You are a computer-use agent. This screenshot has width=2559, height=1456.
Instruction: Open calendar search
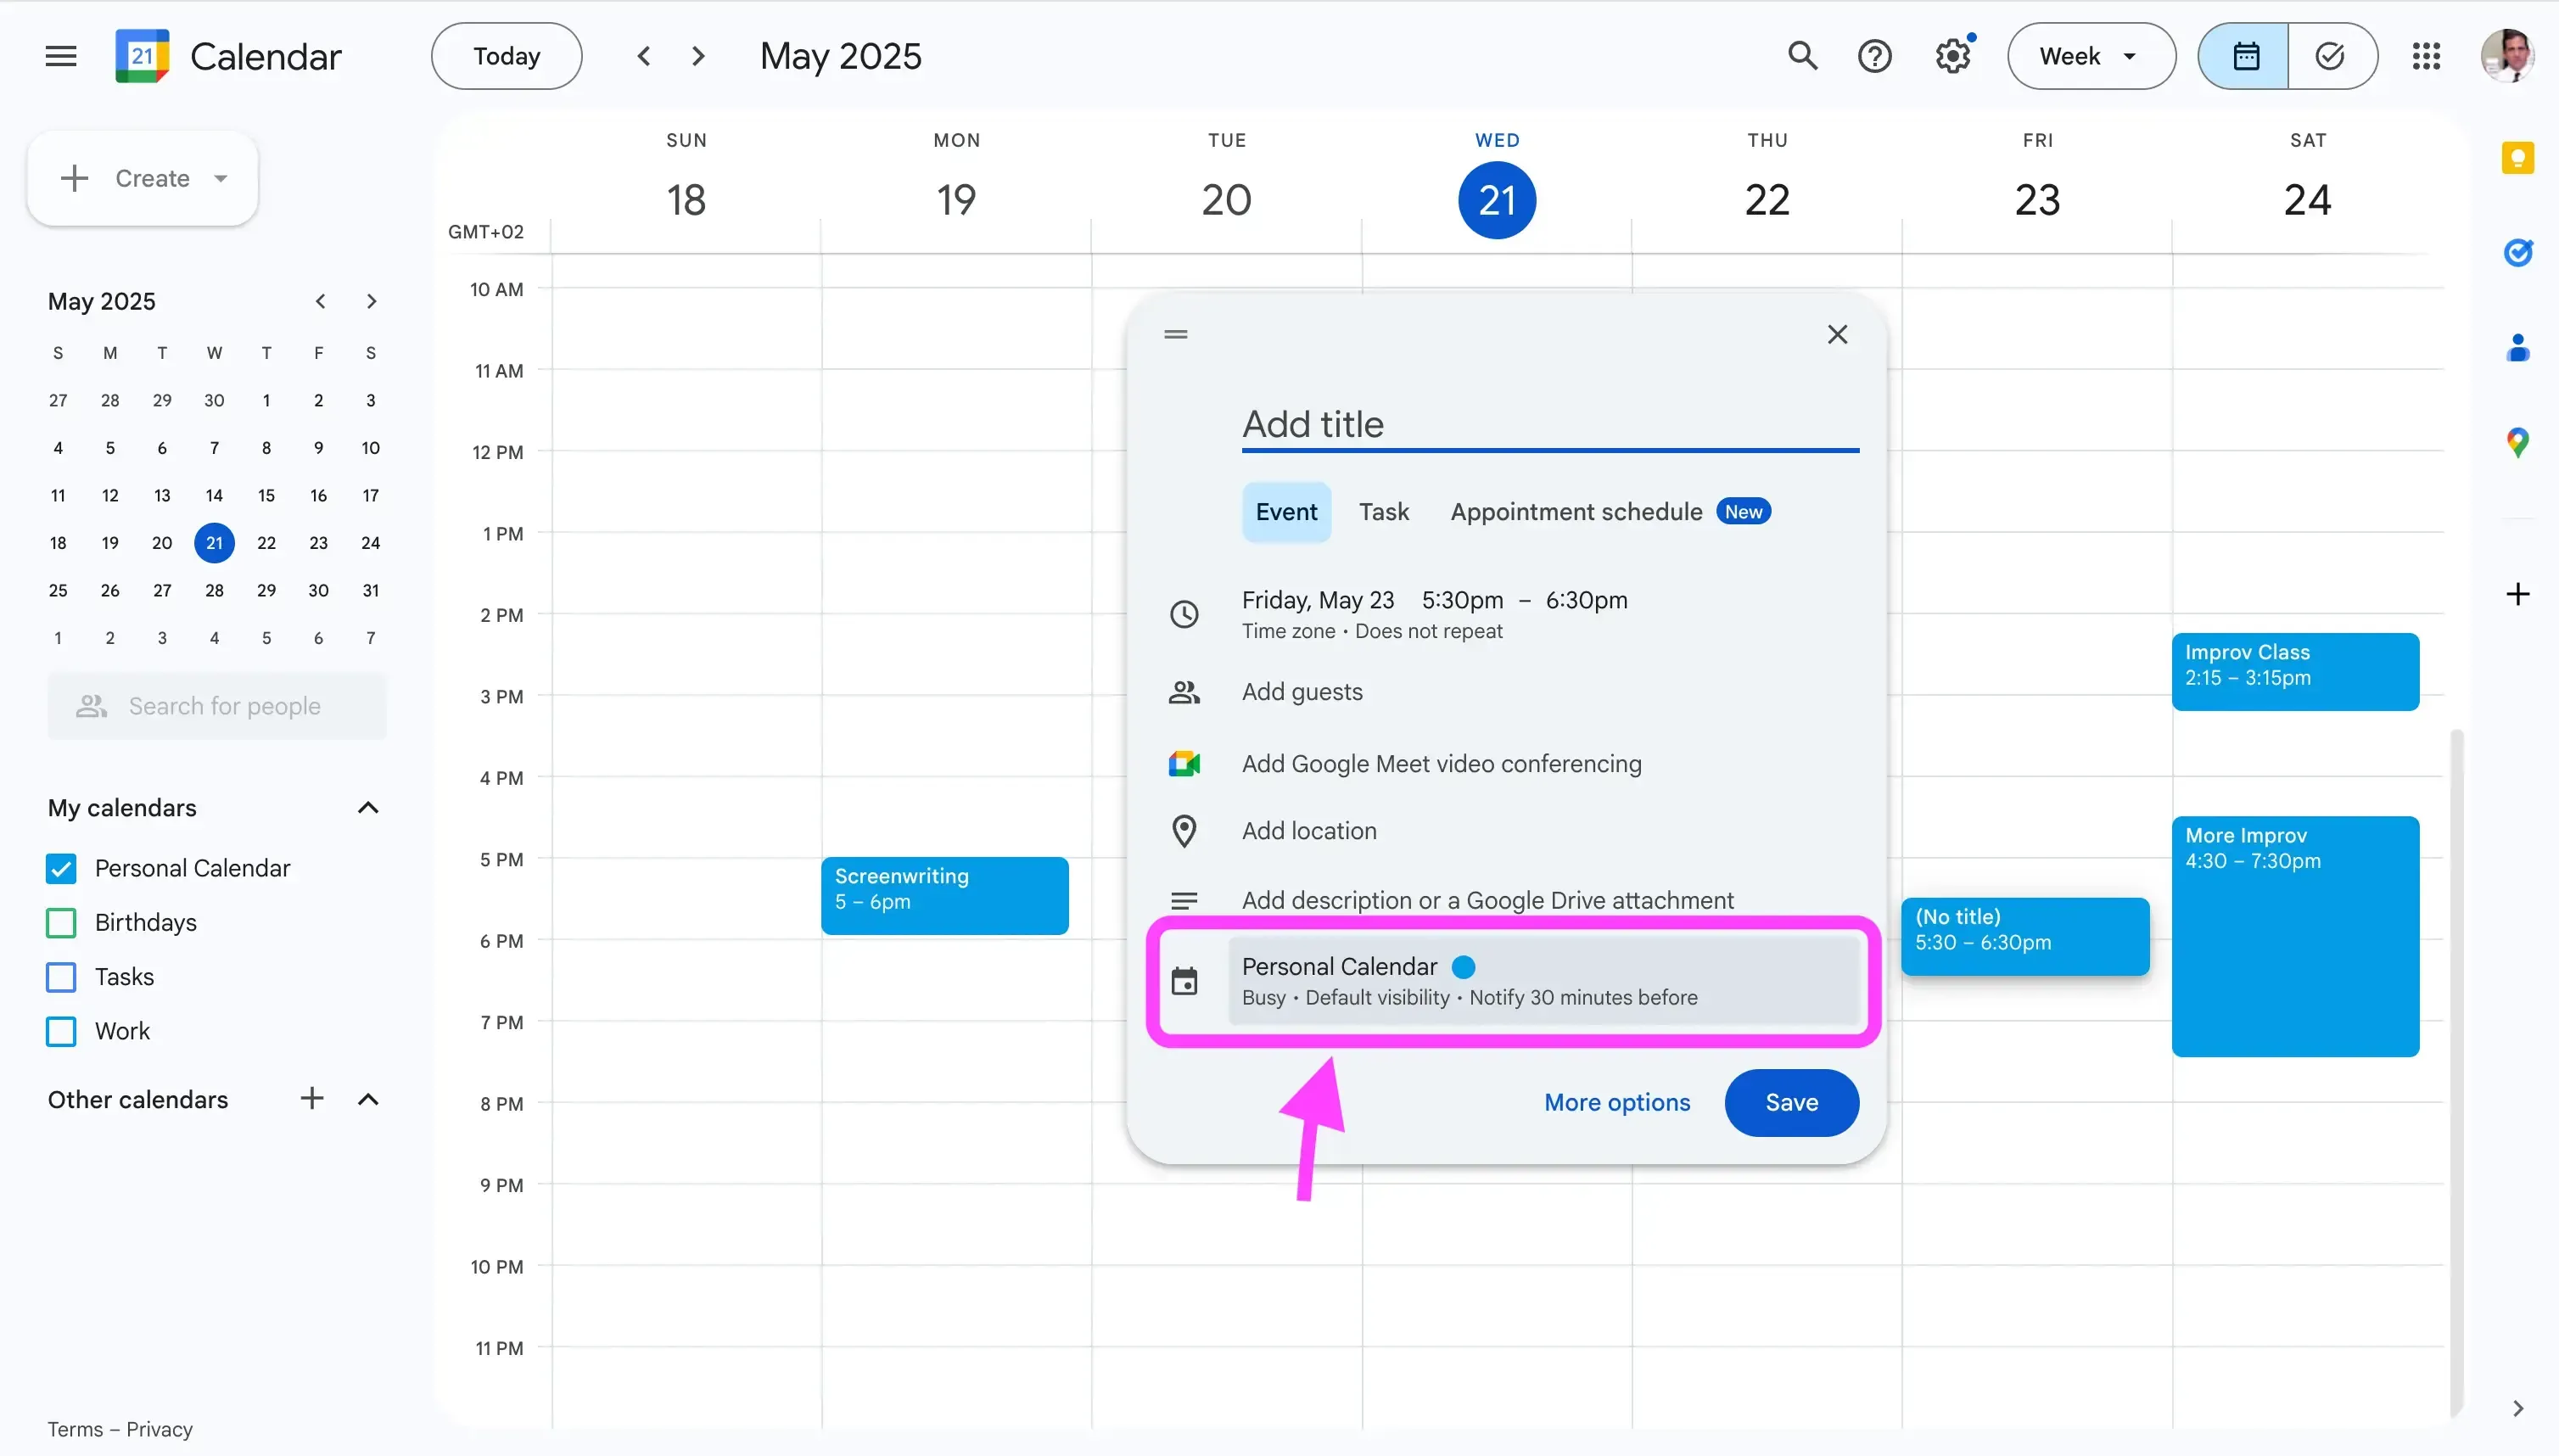(1802, 55)
